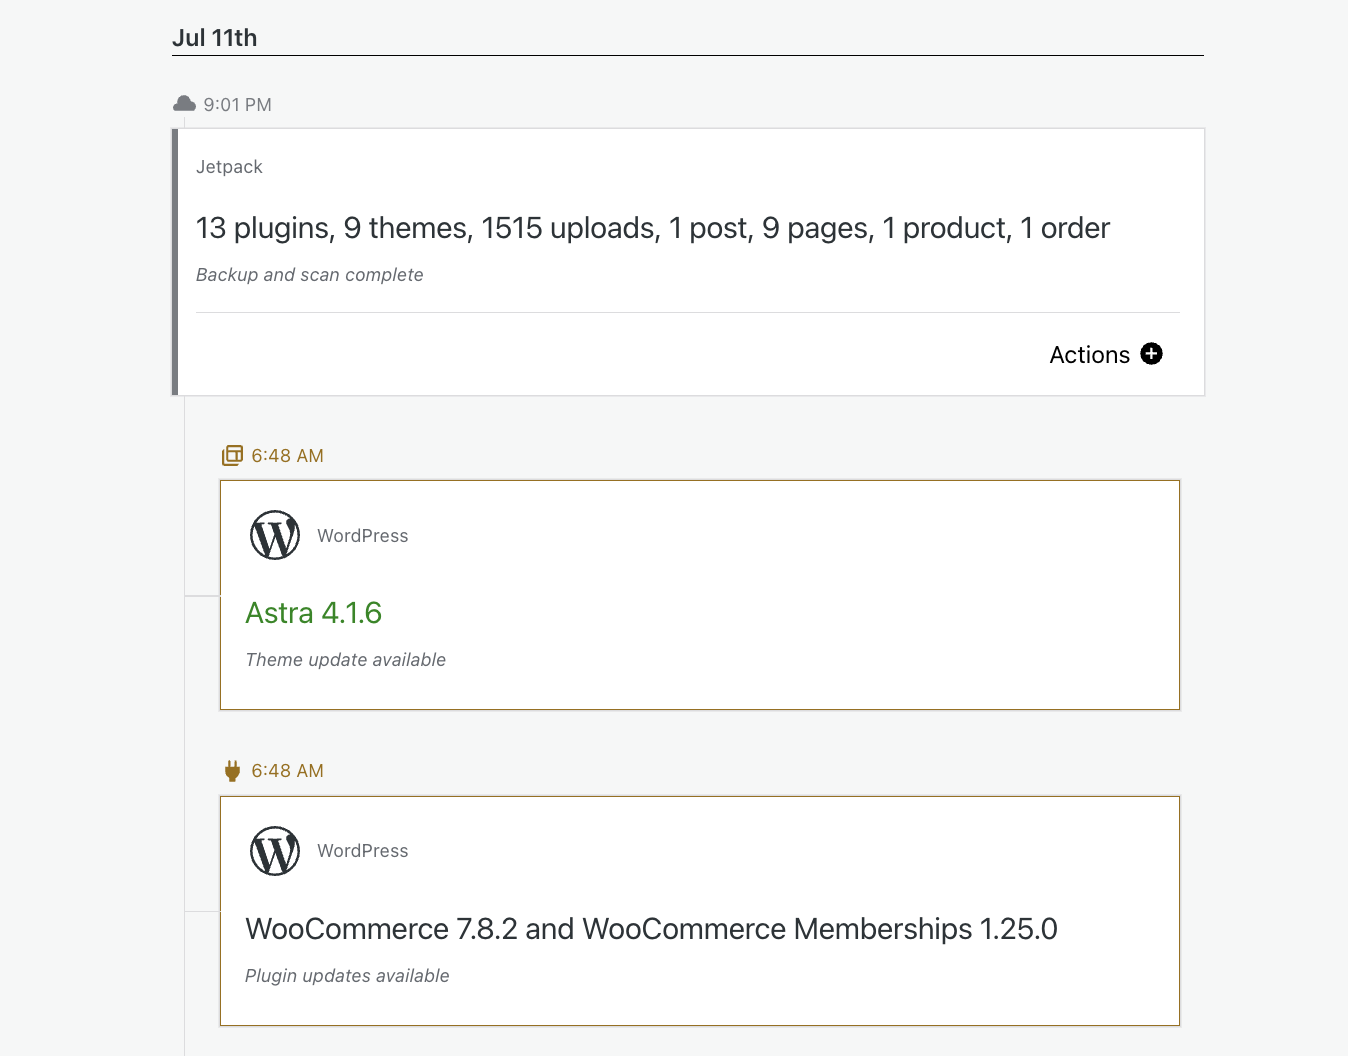Screen dimensions: 1348x1056
Task: Click the 6:48 AM timestamp above the WooCommerce card
Action: tap(287, 771)
